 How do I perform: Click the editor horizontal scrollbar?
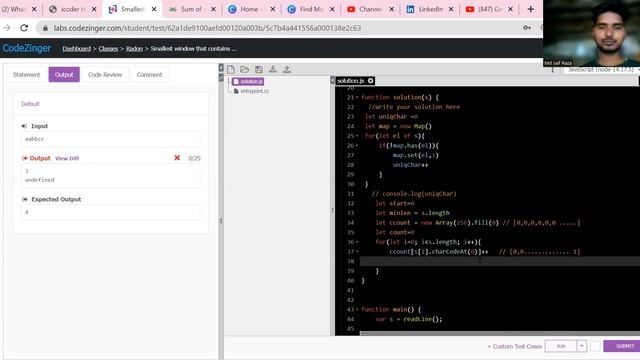(500, 333)
